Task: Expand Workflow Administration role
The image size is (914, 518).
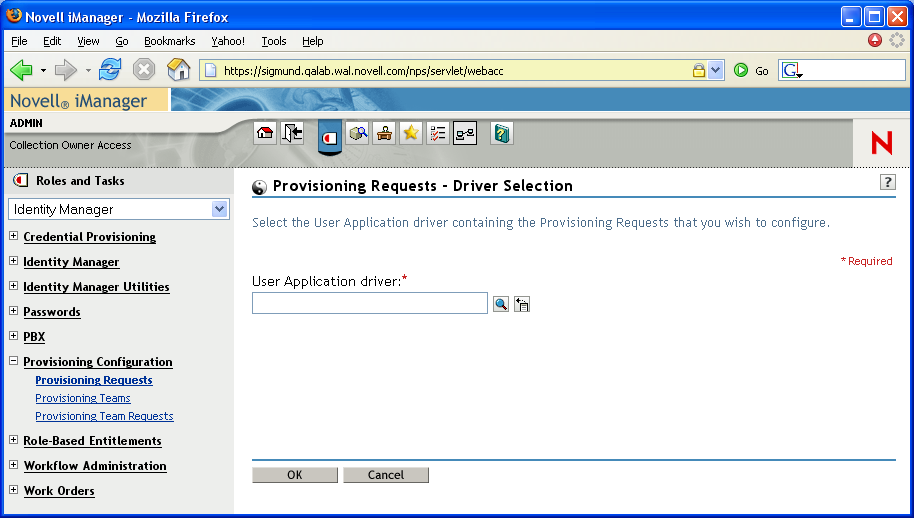Action: (x=13, y=464)
